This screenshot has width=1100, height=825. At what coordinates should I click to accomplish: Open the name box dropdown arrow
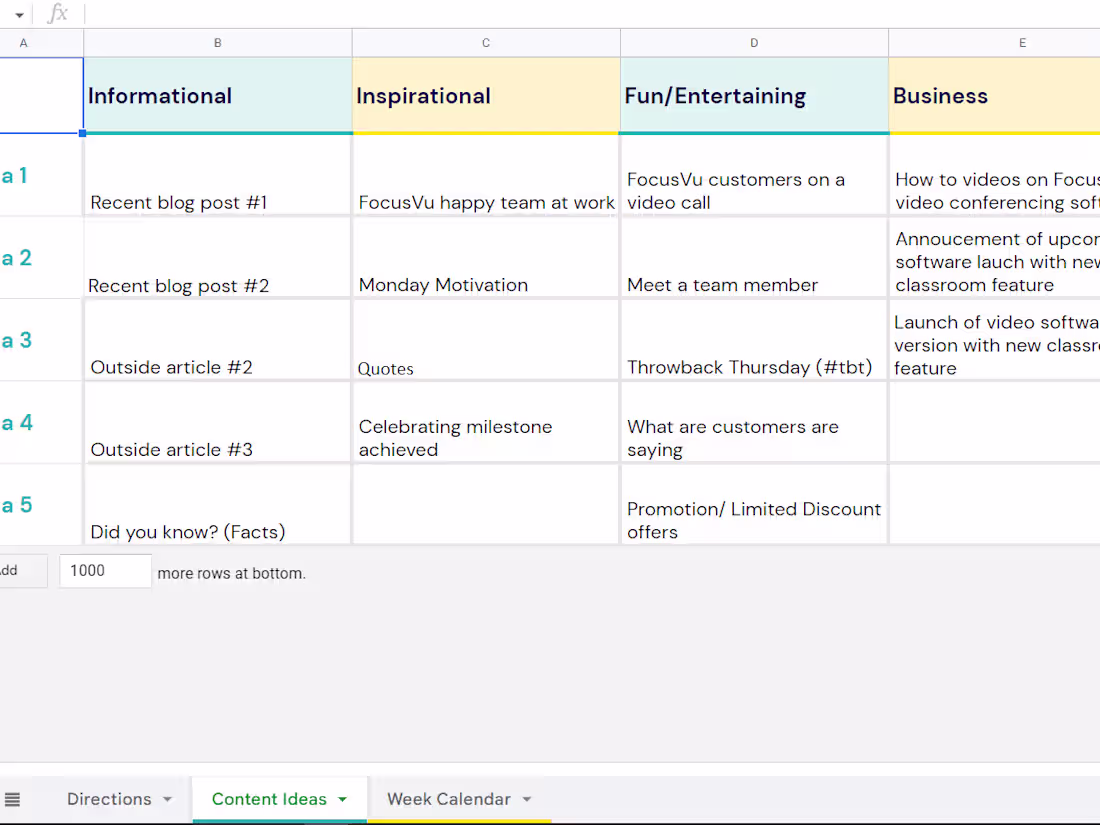tap(16, 13)
